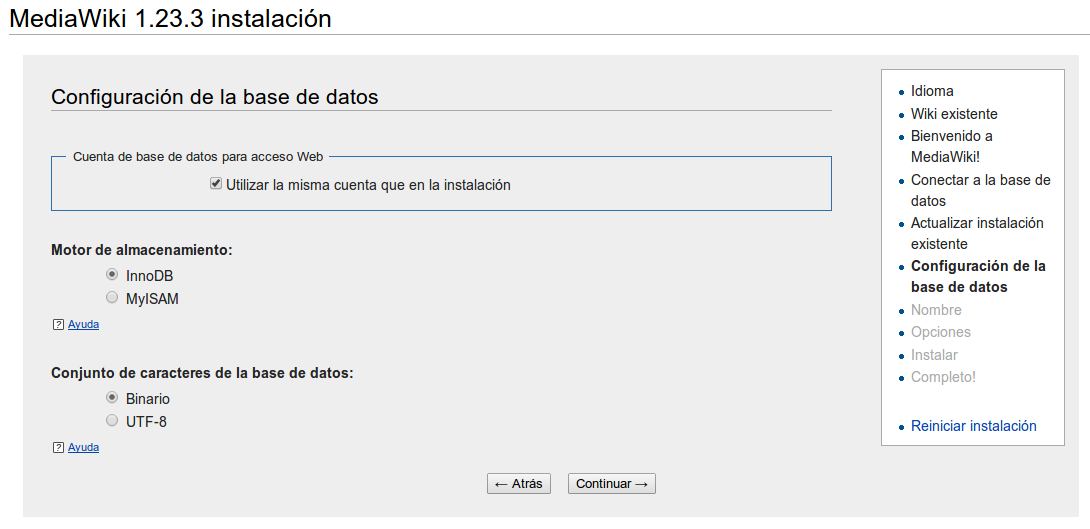Click 'Conjunto de caracteres de la base de datos:' label
The image size is (1090, 529).
(202, 373)
